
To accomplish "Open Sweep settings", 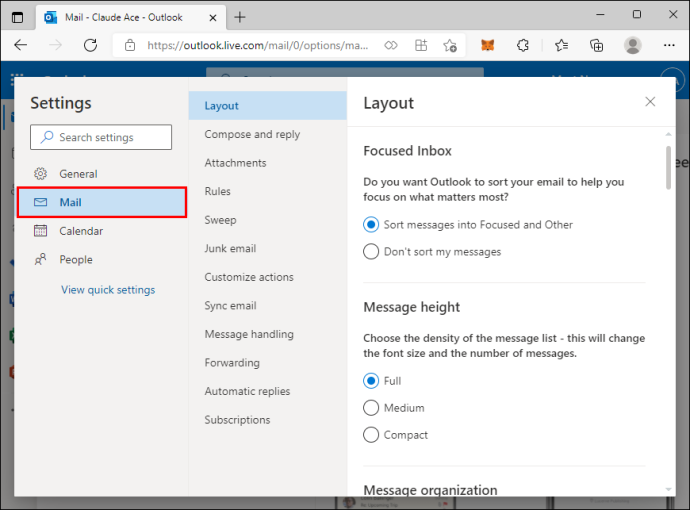I will click(x=268, y=220).
